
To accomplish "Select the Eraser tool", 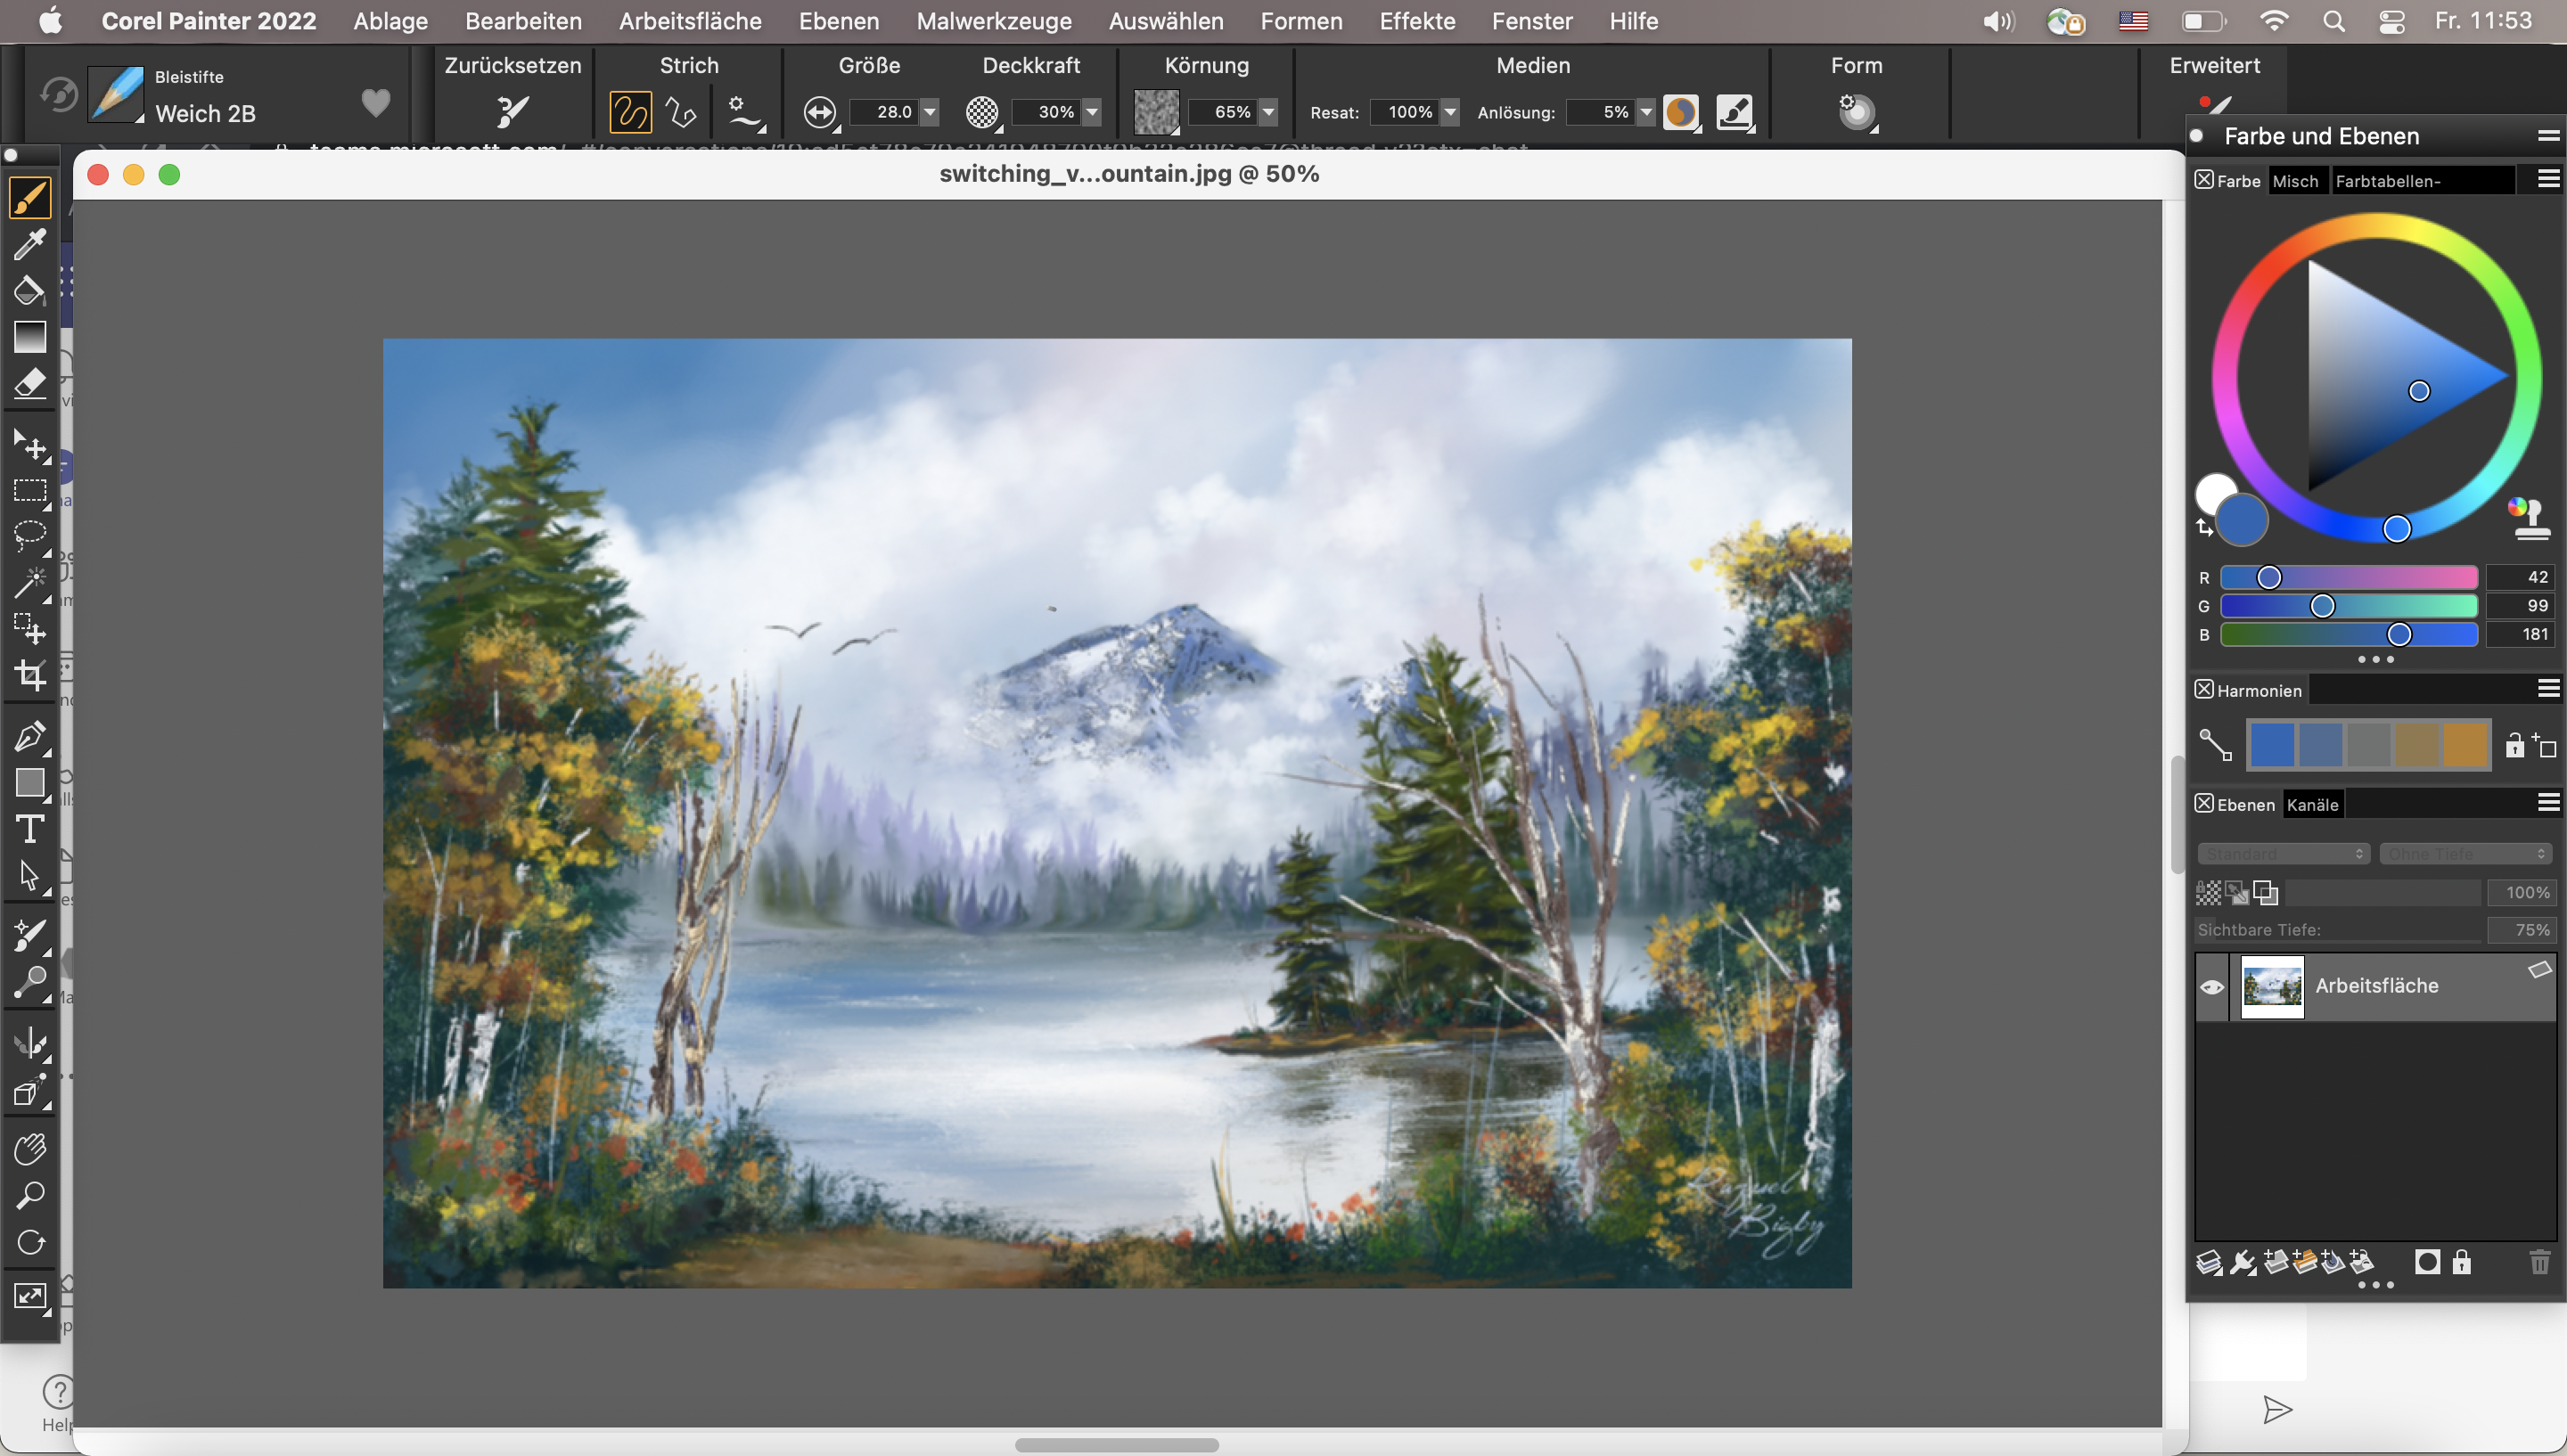I will pos(30,384).
